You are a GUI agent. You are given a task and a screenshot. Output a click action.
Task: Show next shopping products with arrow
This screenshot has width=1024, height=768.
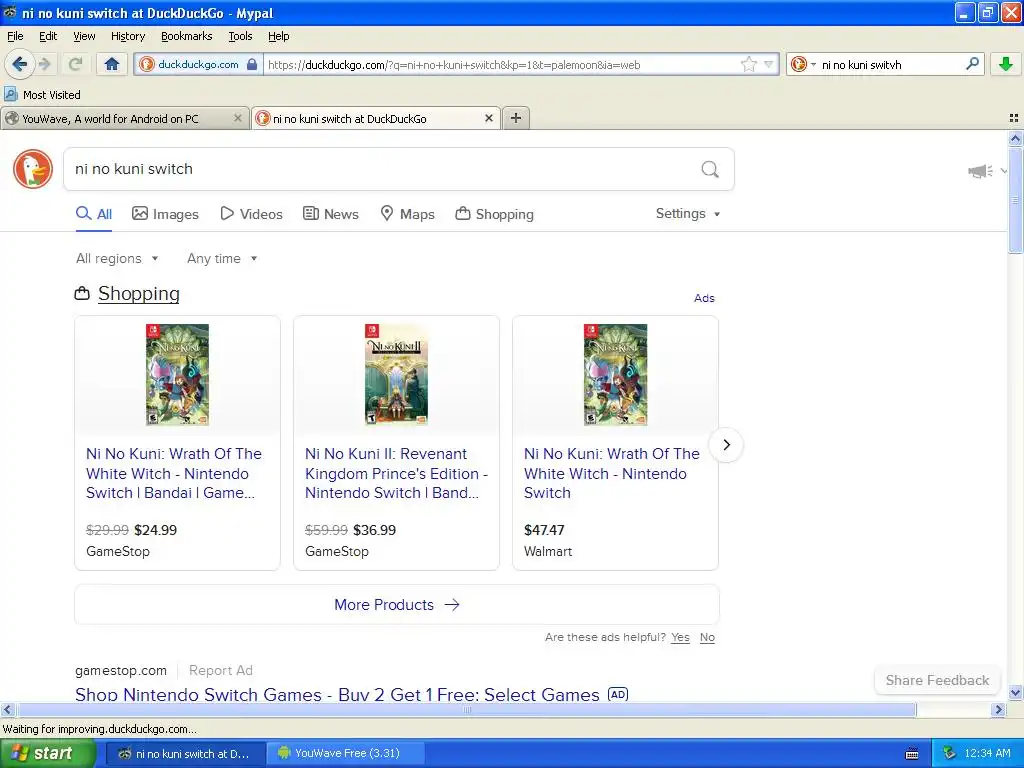point(726,445)
